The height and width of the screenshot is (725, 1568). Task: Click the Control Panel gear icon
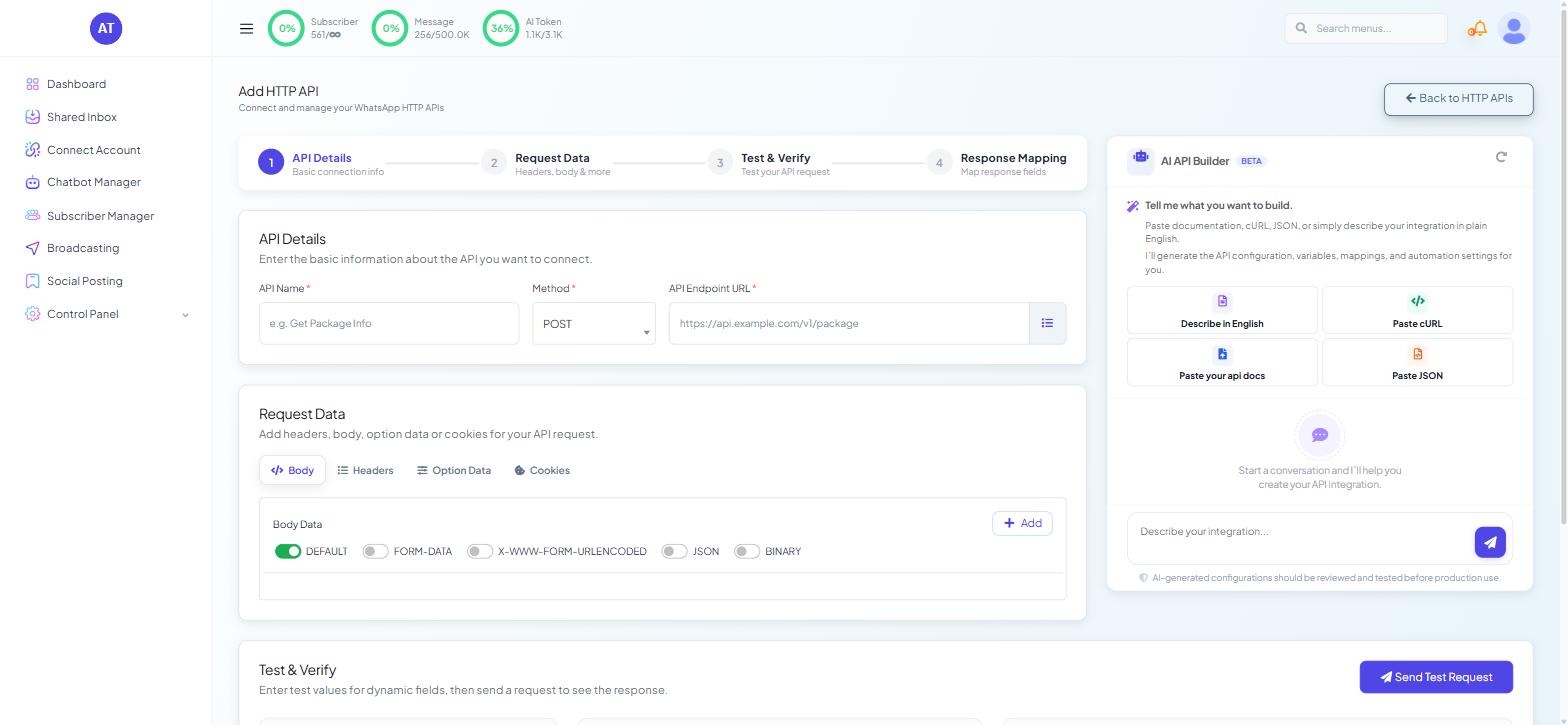pos(32,314)
